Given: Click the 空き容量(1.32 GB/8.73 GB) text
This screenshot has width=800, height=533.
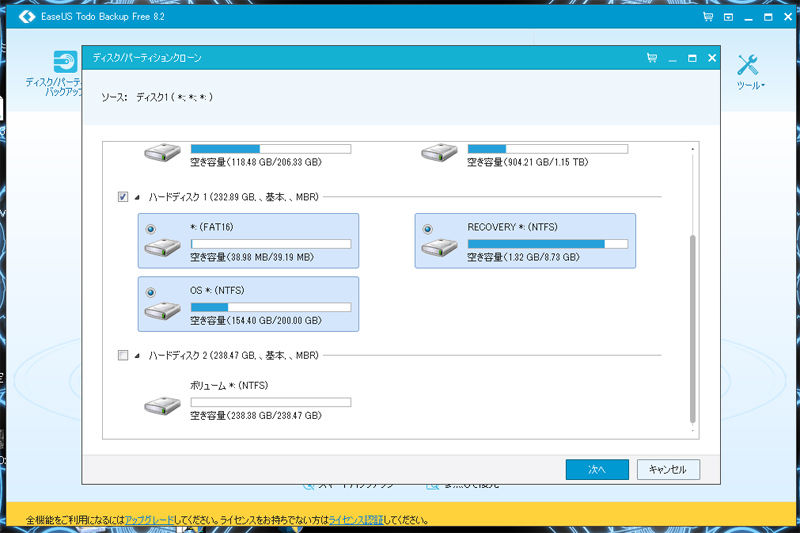Looking at the screenshot, I should click(523, 258).
